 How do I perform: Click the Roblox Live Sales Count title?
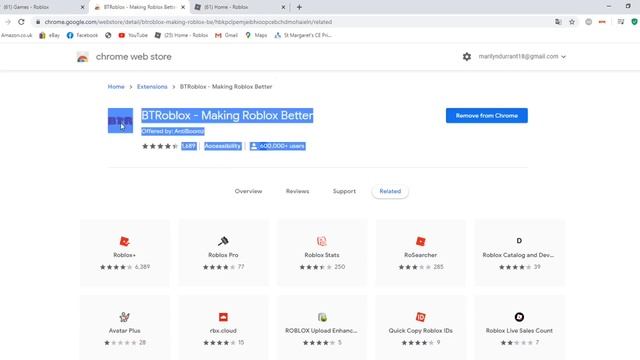(x=519, y=331)
